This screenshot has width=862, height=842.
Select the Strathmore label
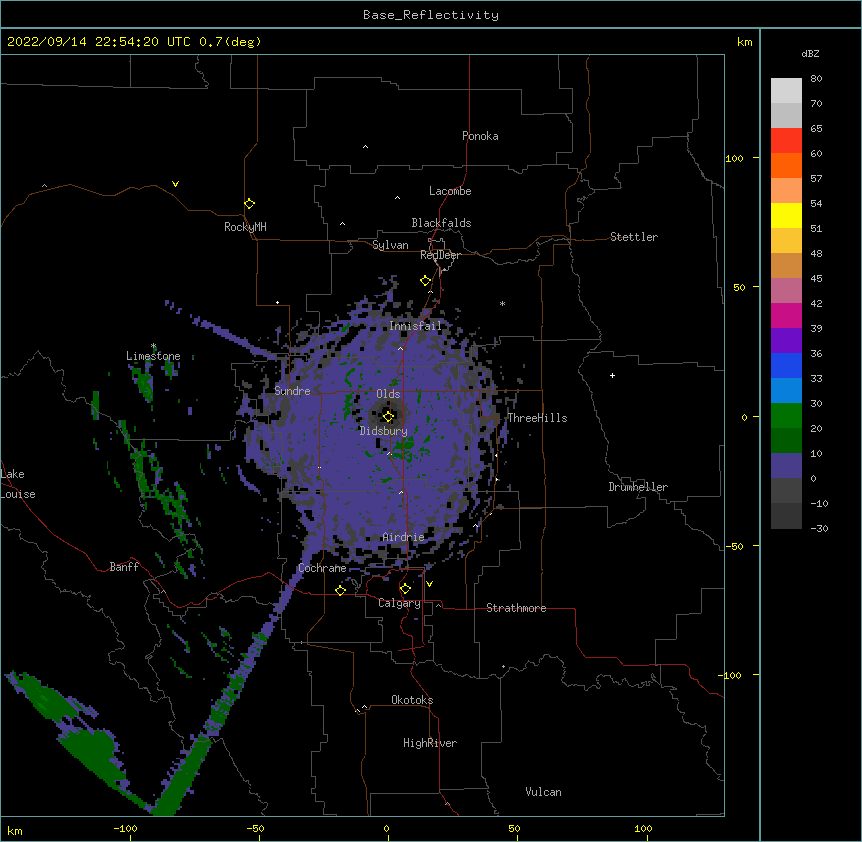[x=516, y=608]
